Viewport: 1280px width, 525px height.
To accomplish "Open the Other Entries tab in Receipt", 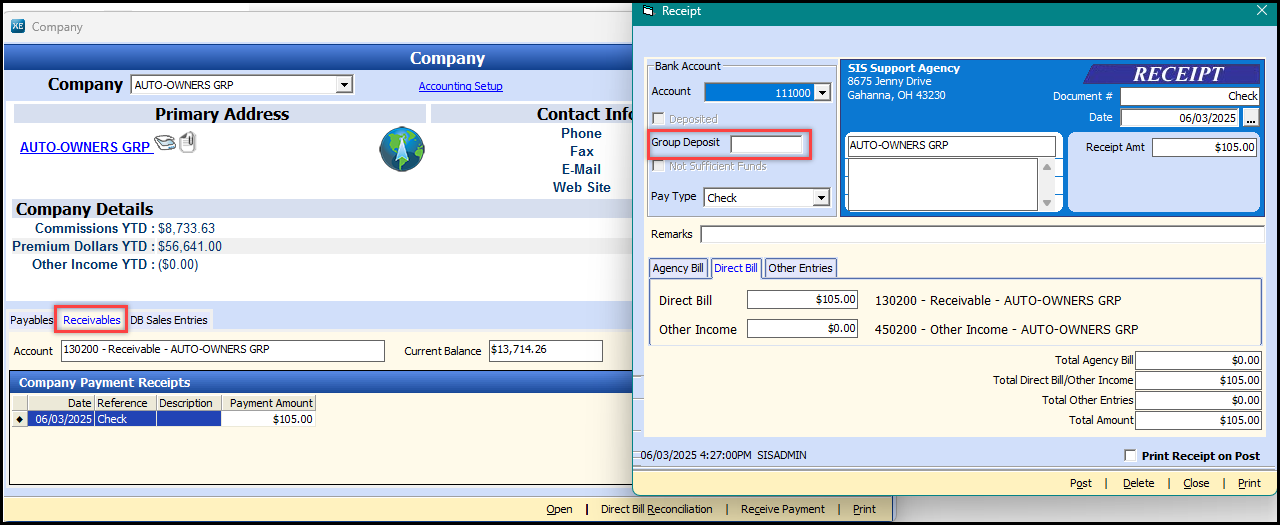I will (800, 268).
